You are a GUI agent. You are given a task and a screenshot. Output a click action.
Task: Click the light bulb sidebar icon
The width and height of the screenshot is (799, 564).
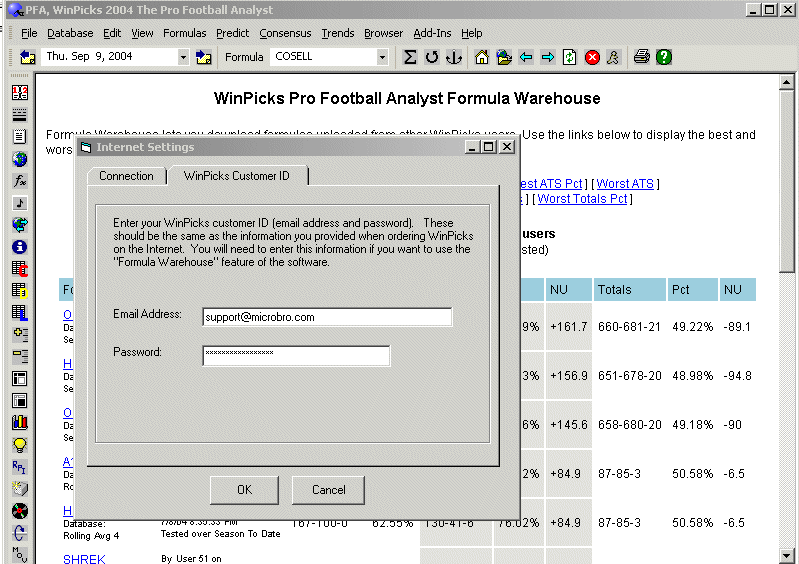20,445
